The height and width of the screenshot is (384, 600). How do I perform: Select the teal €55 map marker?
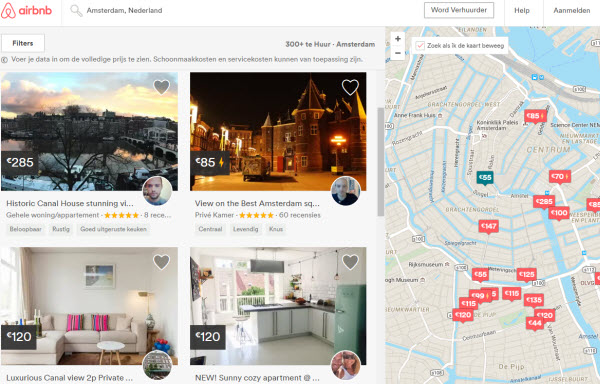(x=485, y=178)
